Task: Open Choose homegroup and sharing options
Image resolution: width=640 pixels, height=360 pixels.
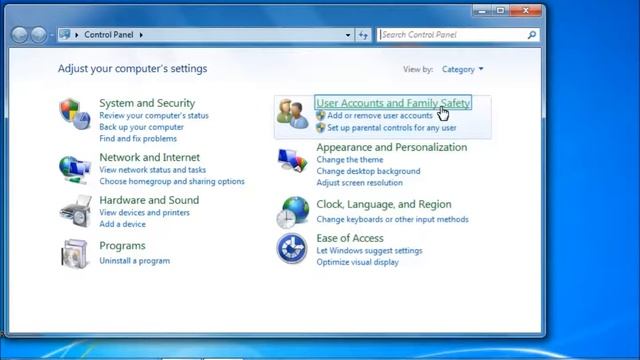Action: [172, 181]
